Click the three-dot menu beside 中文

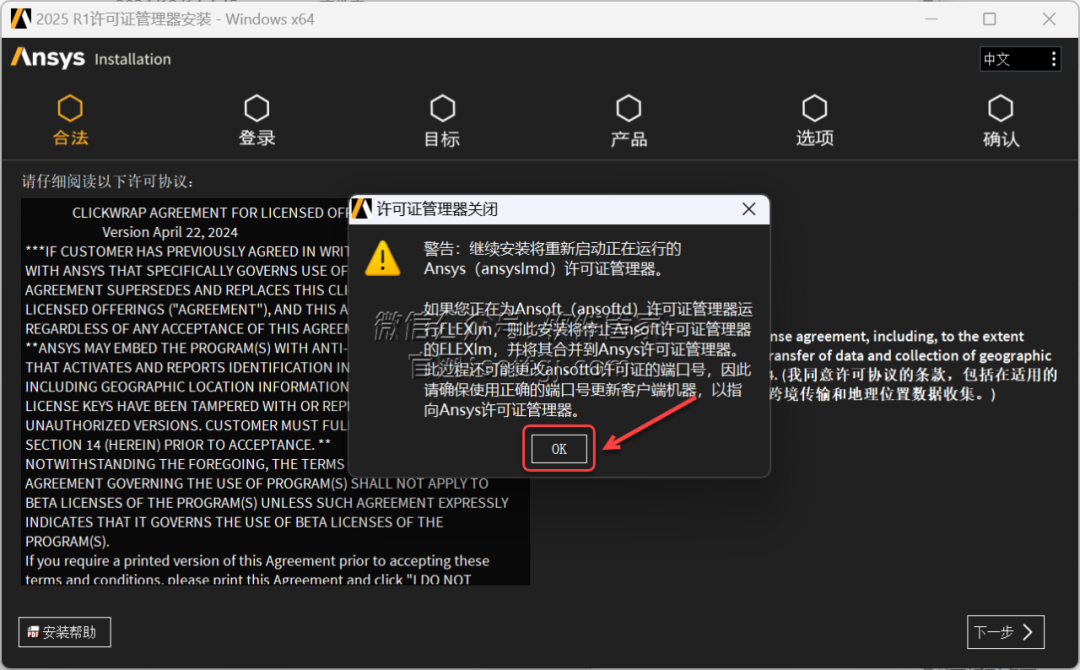pos(1053,59)
